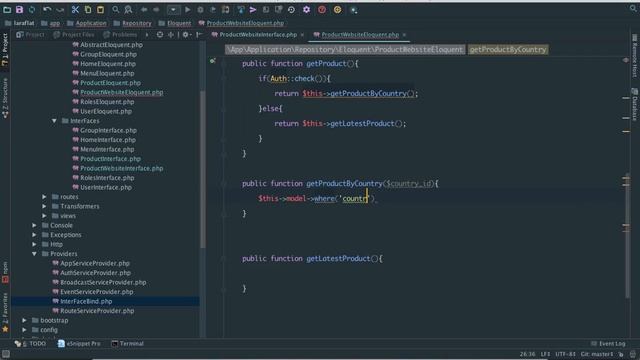Open local history clock icon

(291, 9)
